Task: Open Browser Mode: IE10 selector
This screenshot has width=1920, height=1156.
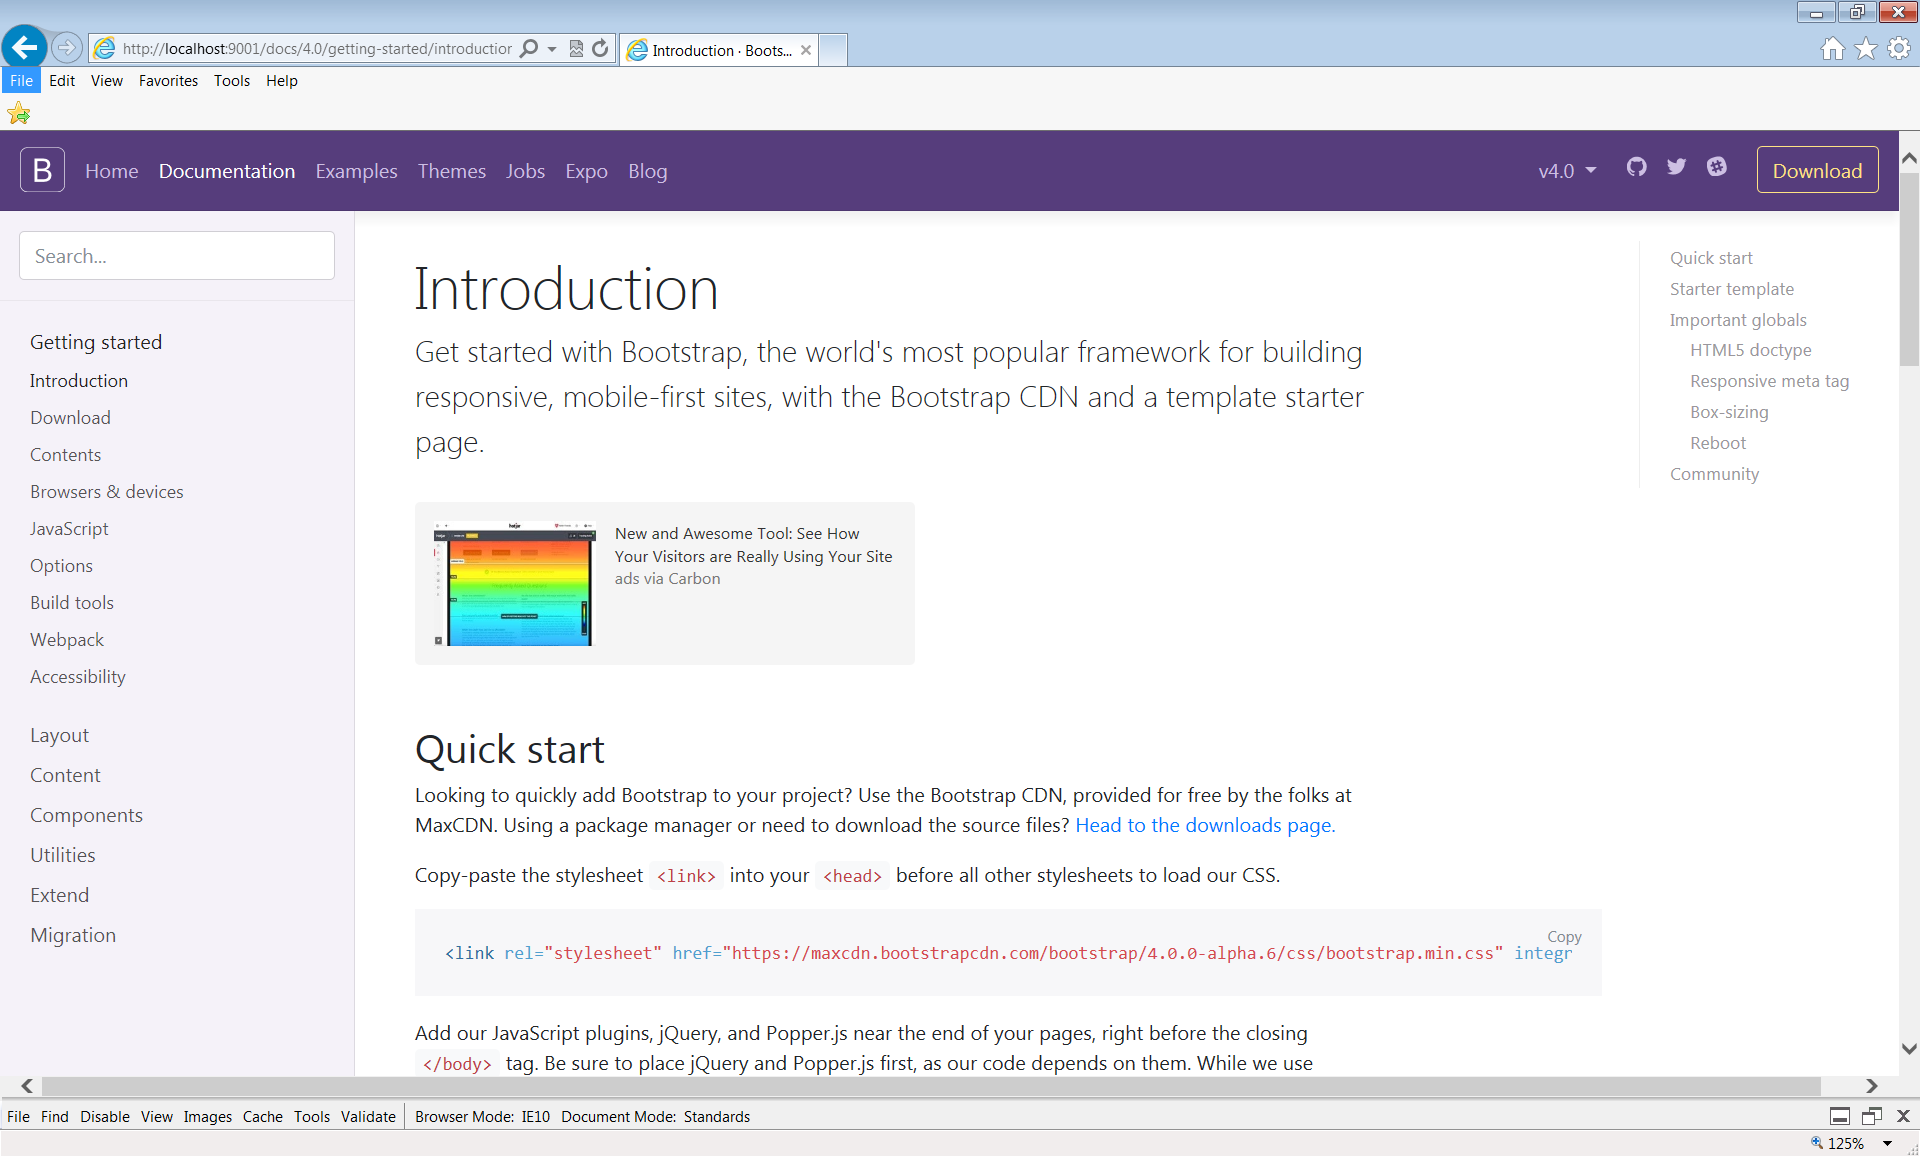Action: [x=482, y=1117]
